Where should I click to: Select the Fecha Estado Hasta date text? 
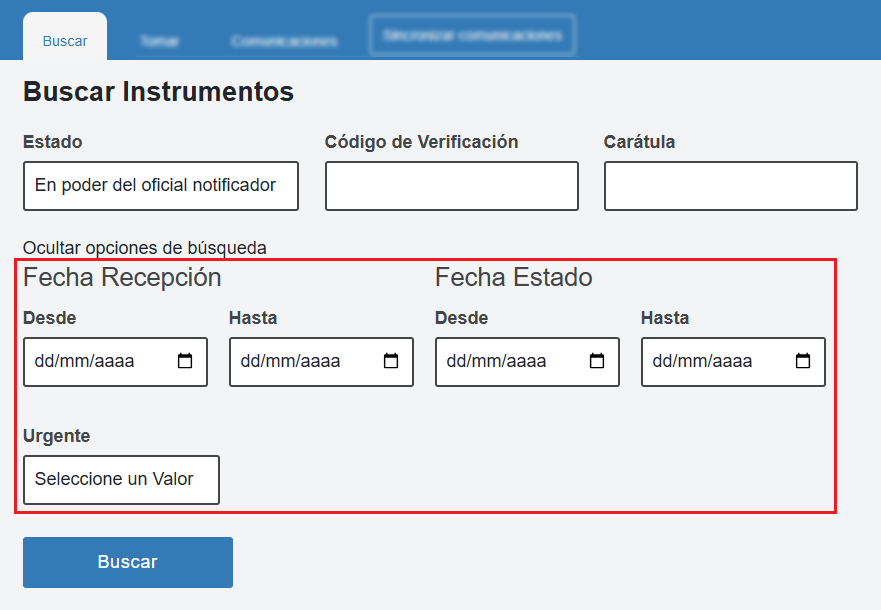pyautogui.click(x=703, y=361)
